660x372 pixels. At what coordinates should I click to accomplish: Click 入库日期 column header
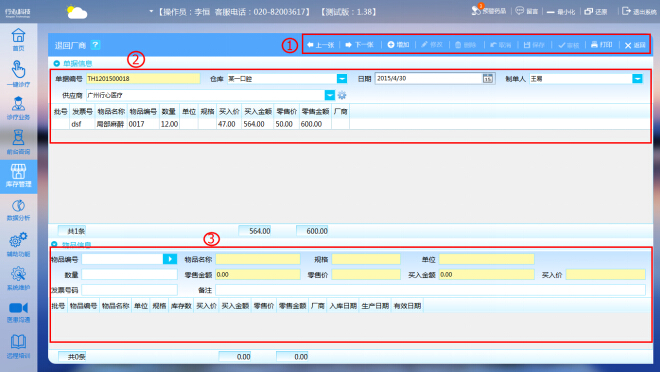point(343,306)
